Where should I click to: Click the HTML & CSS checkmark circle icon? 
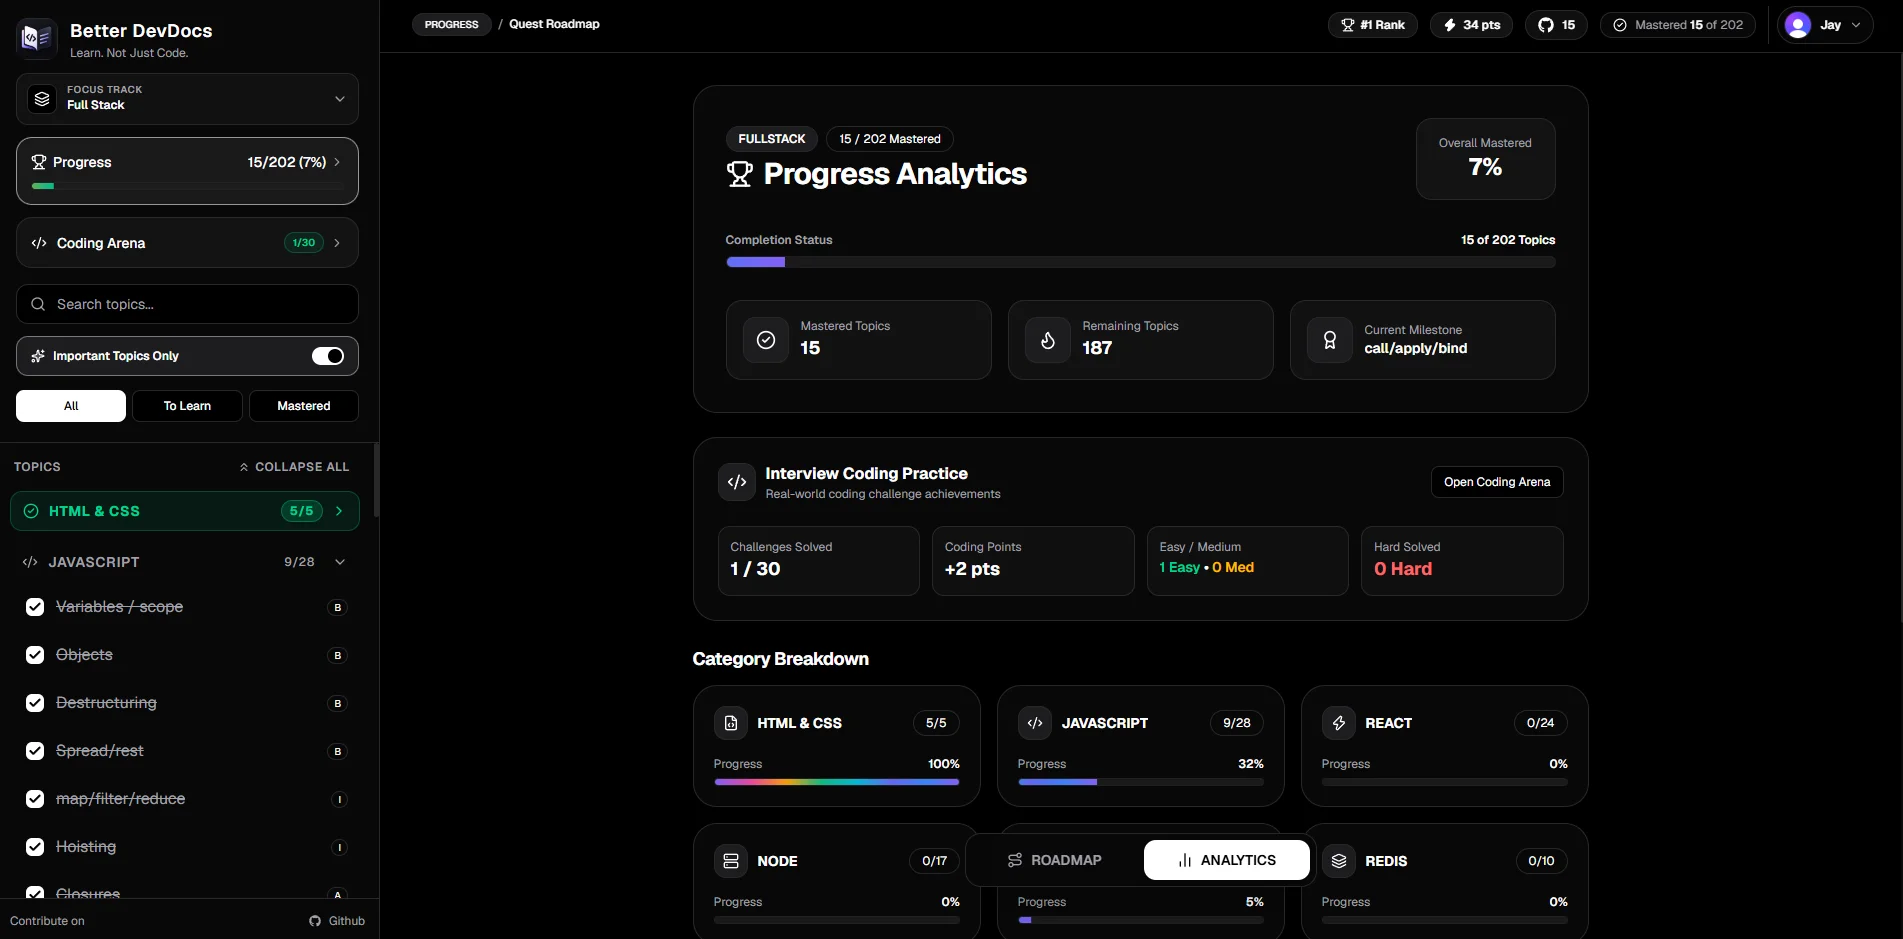(31, 511)
